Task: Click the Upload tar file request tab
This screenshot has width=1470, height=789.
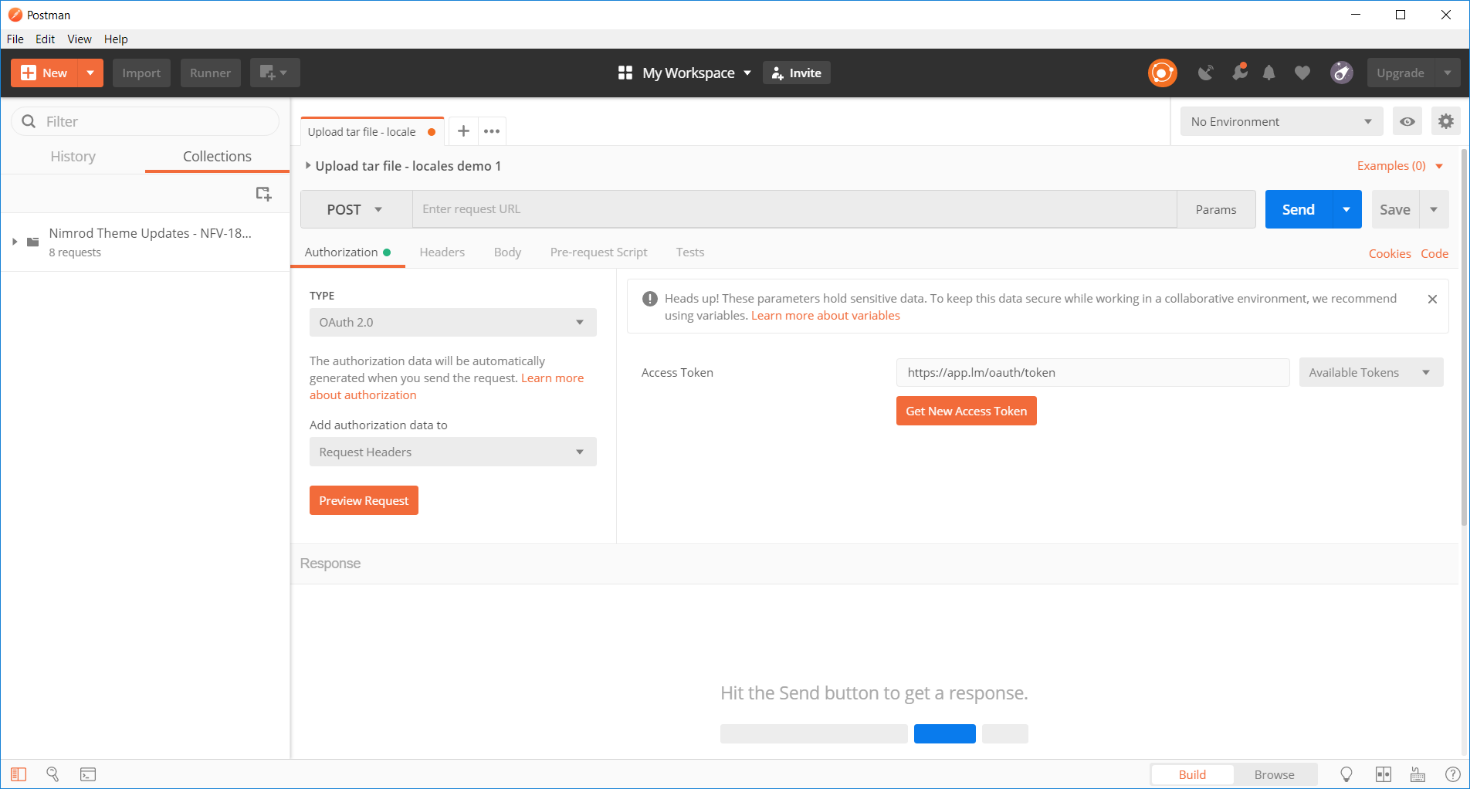Action: (x=372, y=132)
